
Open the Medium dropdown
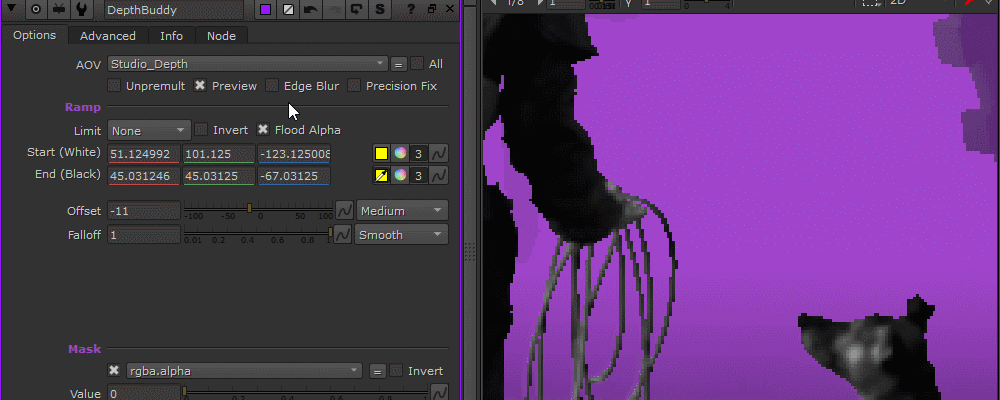[x=402, y=211]
